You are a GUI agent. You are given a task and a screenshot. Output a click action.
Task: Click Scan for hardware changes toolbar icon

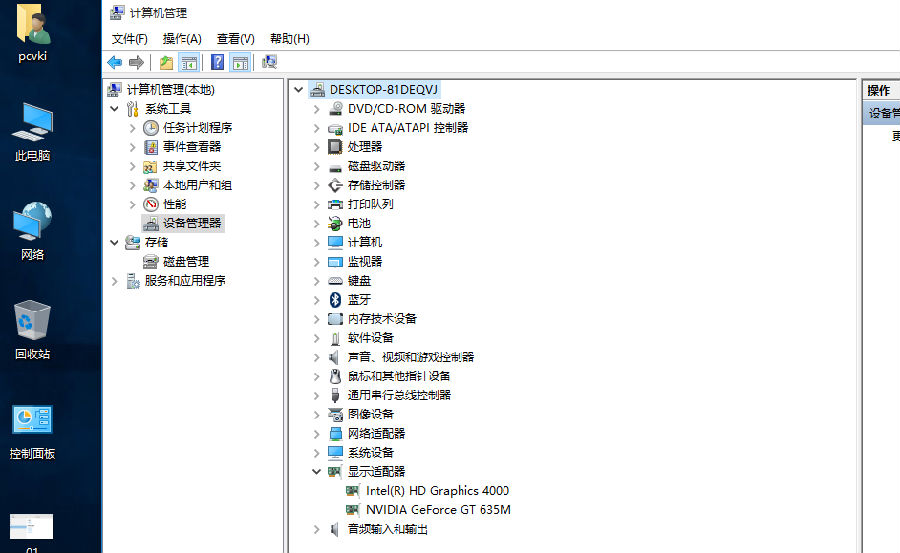[x=269, y=63]
